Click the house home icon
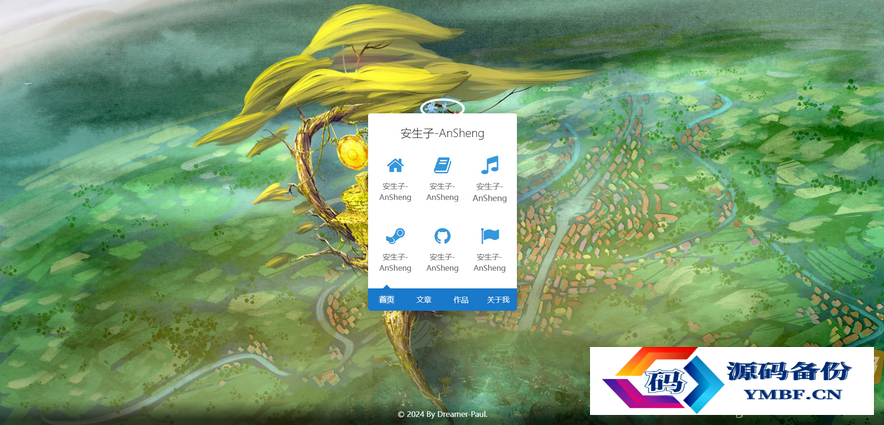 (395, 166)
